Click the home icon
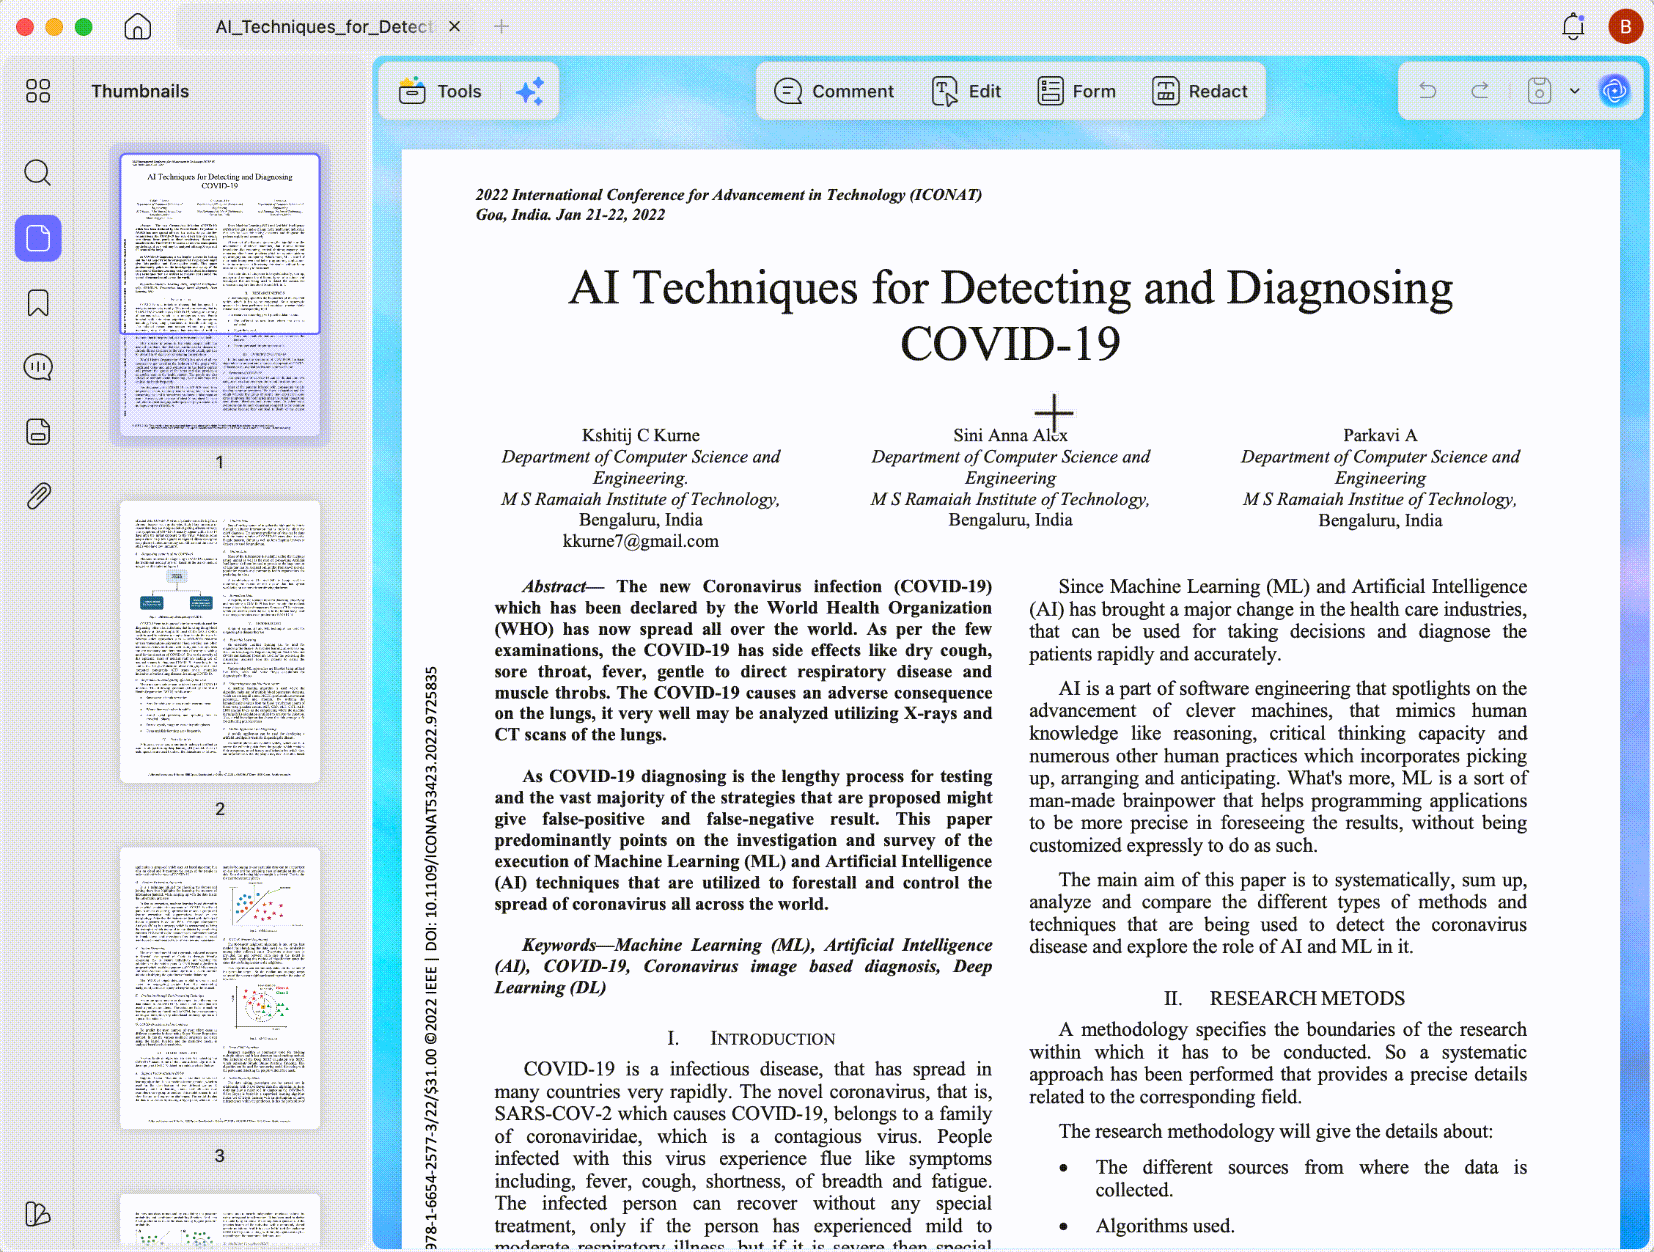This screenshot has width=1654, height=1252. pos(138,27)
